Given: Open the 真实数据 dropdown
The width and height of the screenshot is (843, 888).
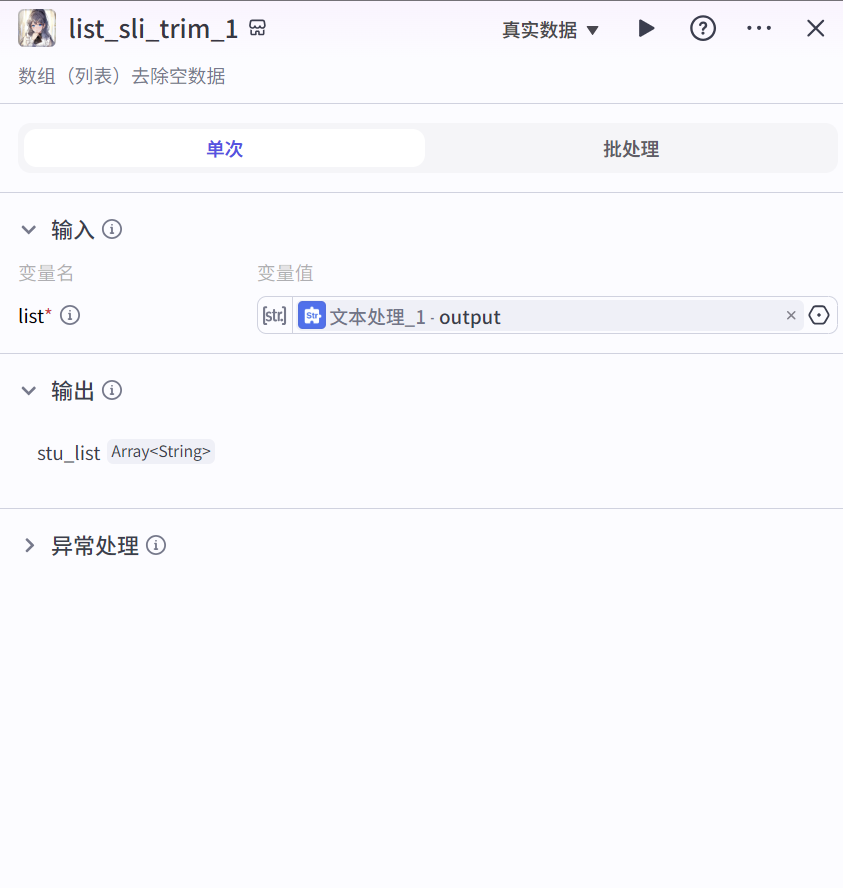Looking at the screenshot, I should coord(550,29).
